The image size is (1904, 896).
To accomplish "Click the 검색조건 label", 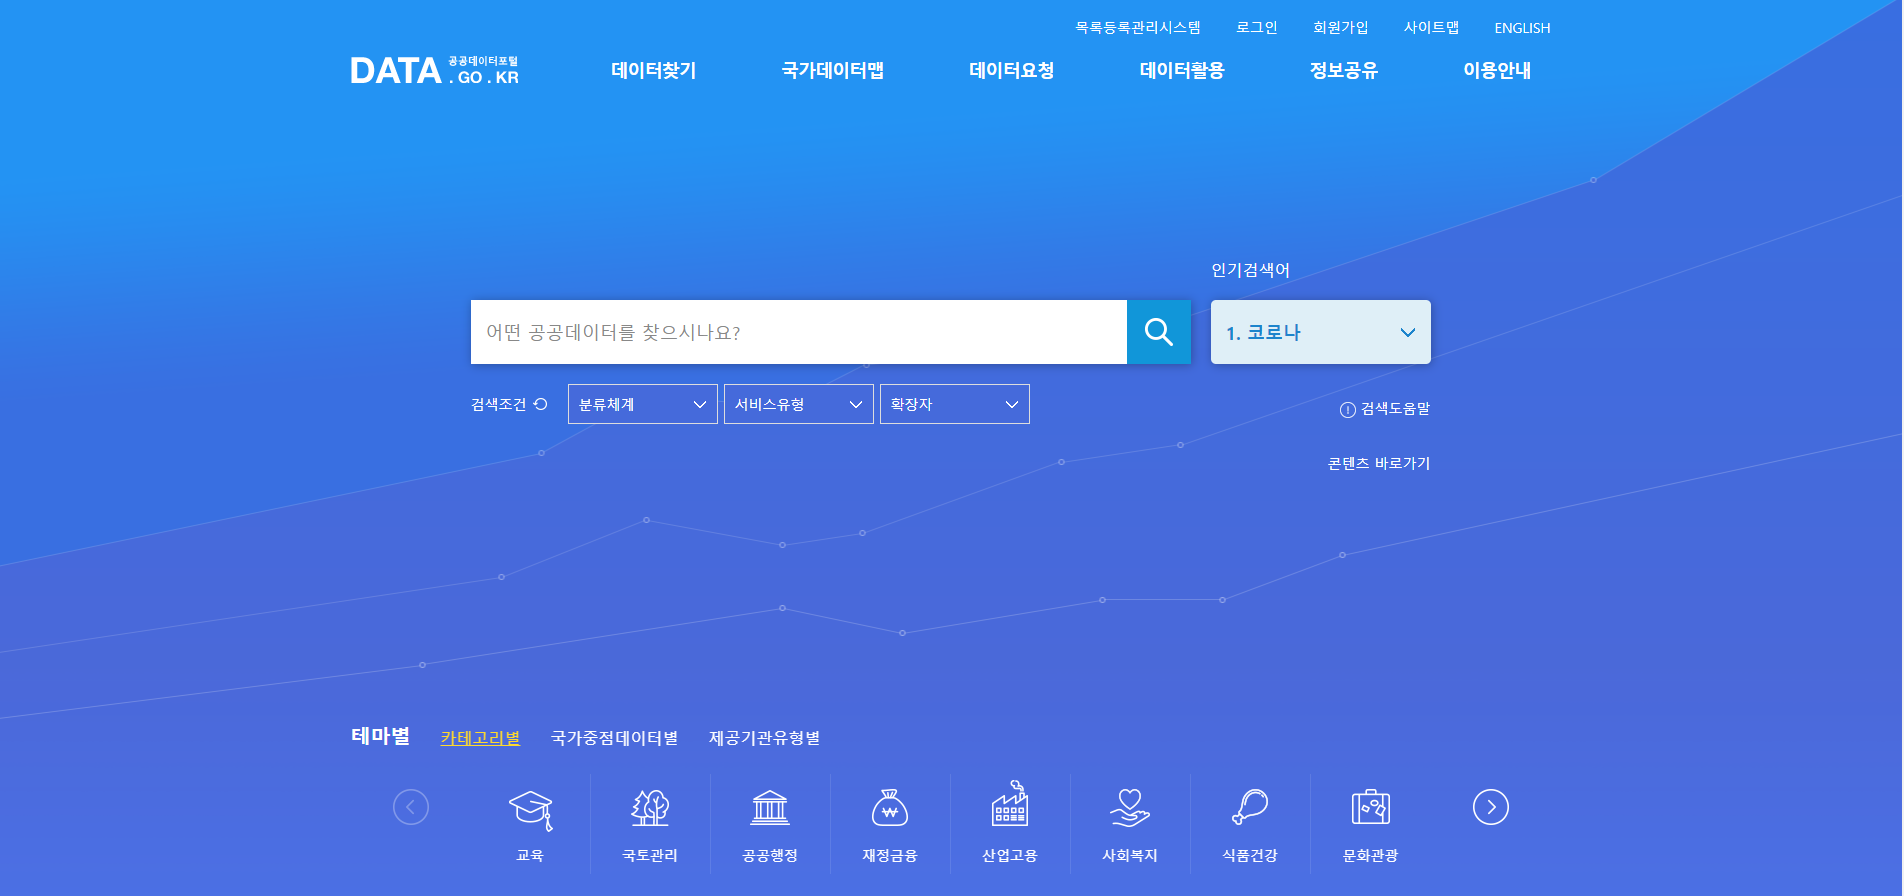I will pyautogui.click(x=498, y=404).
